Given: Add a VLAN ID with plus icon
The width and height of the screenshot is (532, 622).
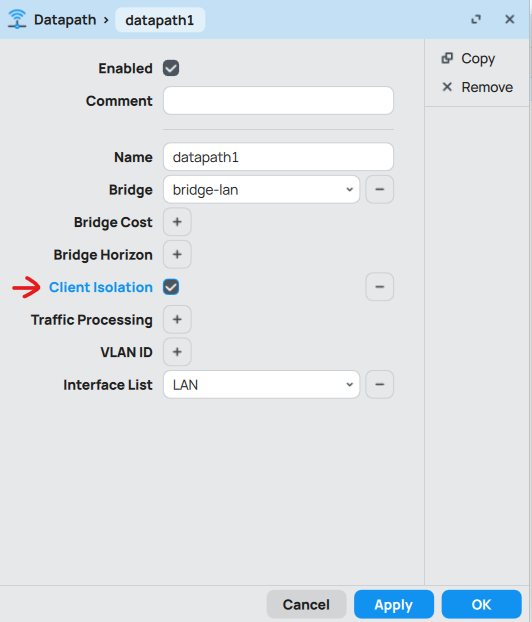Looking at the screenshot, I should coord(177,352).
